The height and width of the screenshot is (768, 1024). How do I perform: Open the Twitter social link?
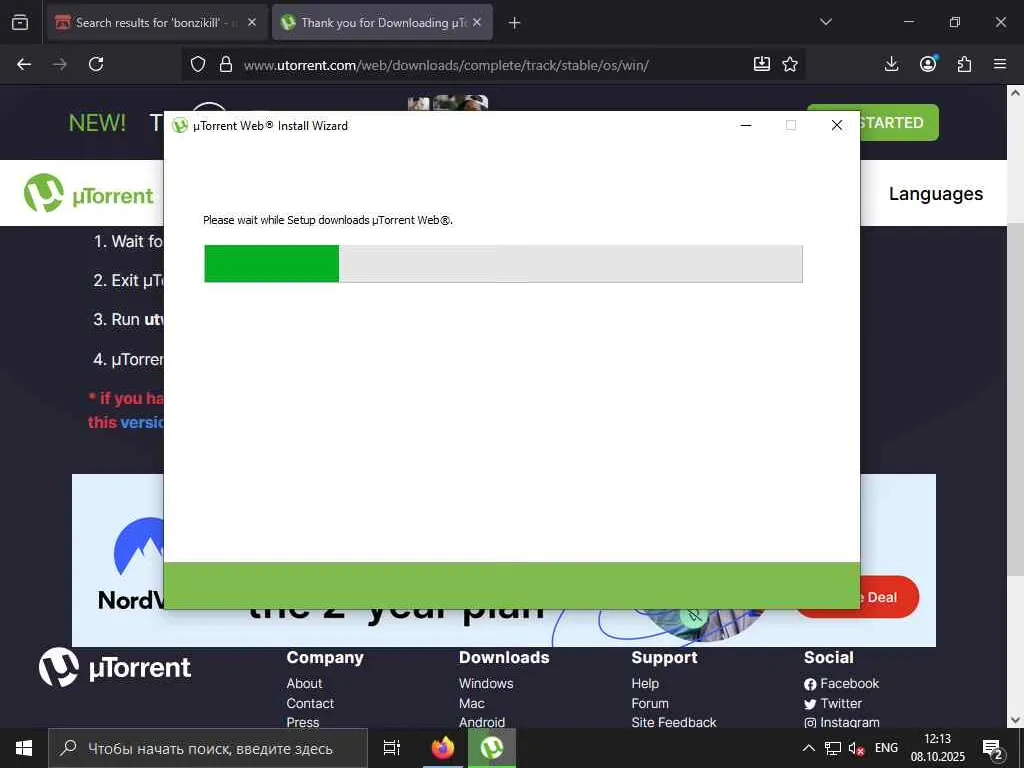click(833, 703)
